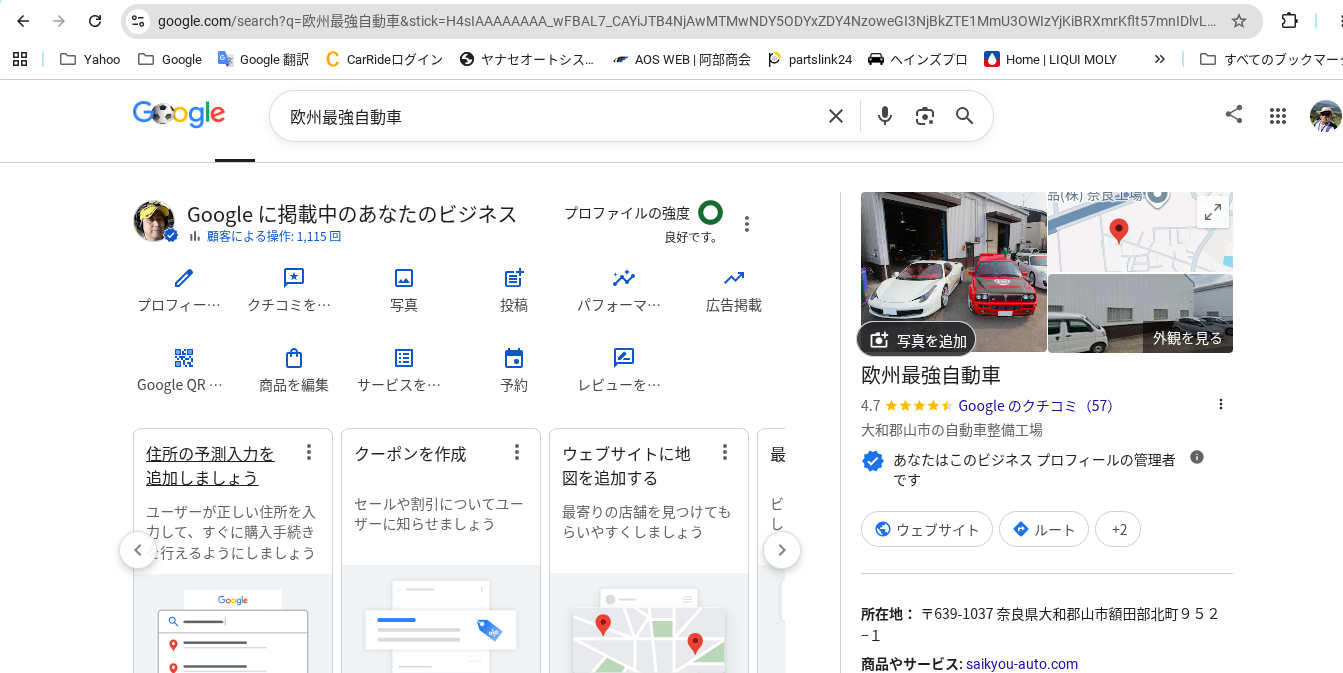Open the reviews (クチコミを…) icon

[293, 278]
